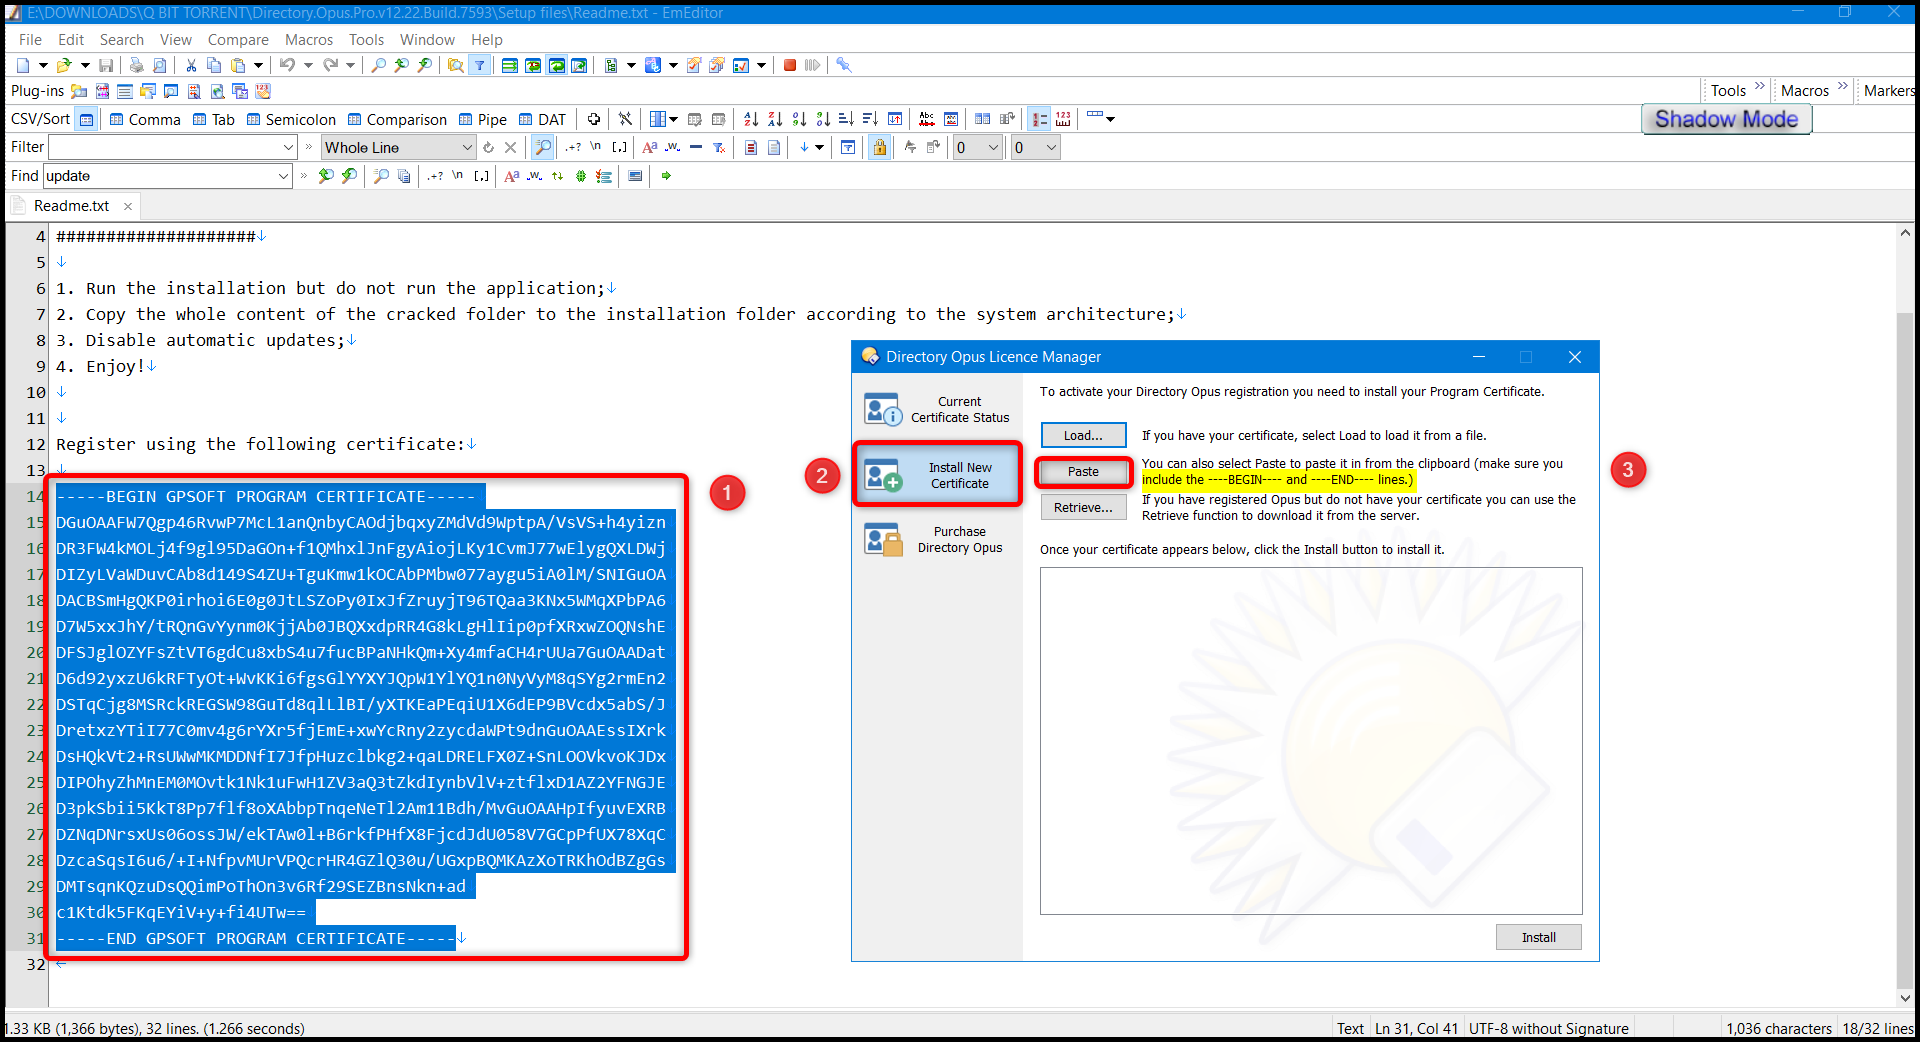Open the Search menu
Viewport: 1920px width, 1042px height.
coord(122,39)
